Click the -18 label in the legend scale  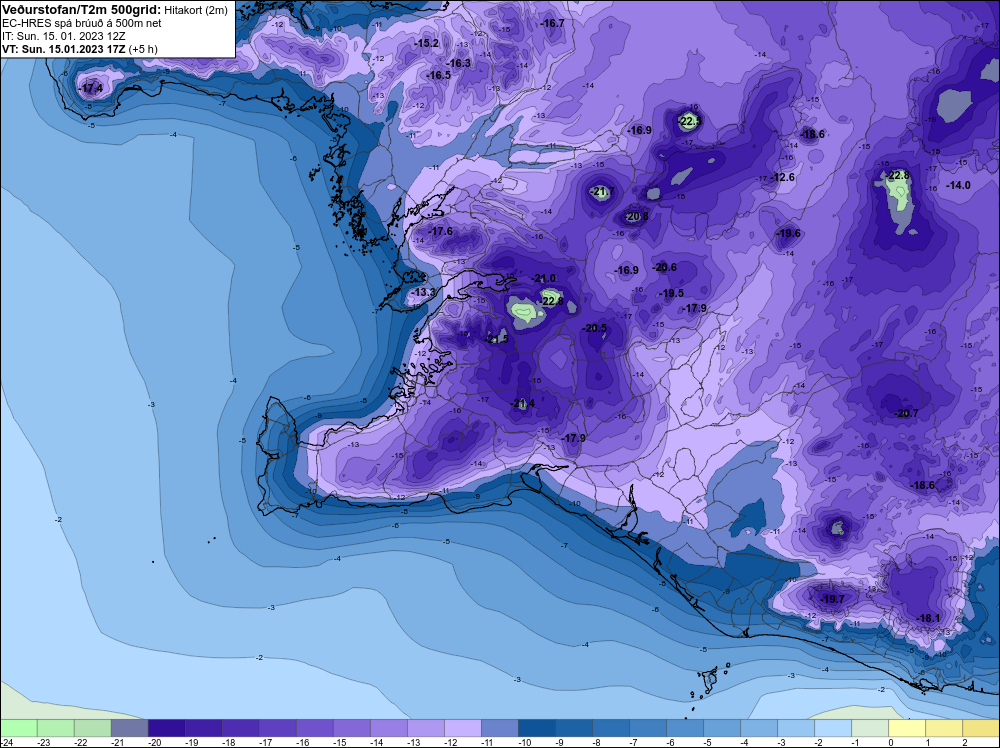(x=228, y=742)
